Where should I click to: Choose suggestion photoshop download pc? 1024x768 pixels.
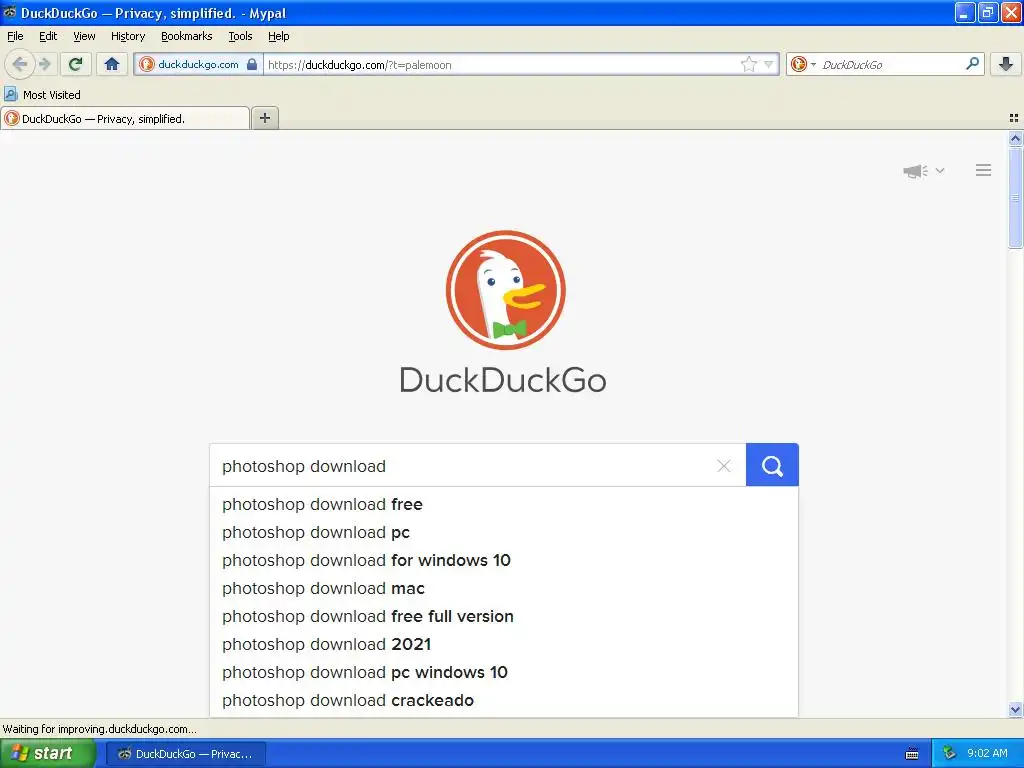(504, 532)
